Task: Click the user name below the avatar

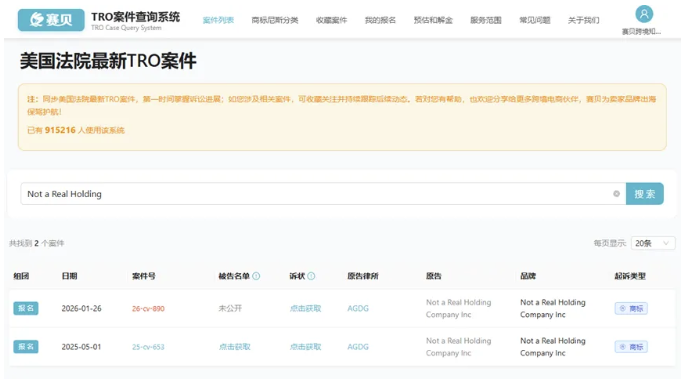Action: pyautogui.click(x=641, y=32)
